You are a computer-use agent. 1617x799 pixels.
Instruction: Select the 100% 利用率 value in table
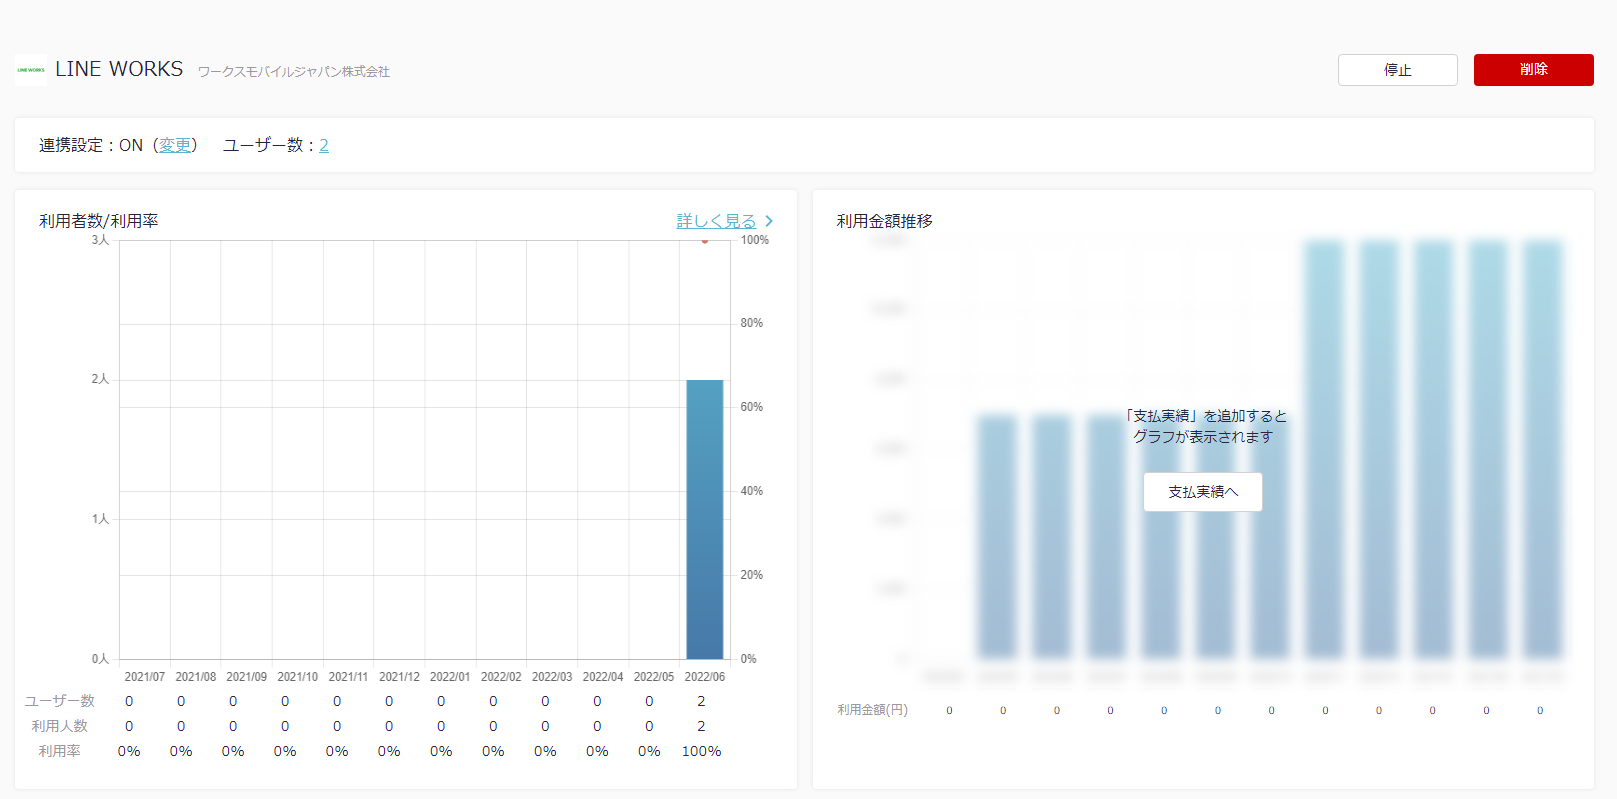point(701,751)
